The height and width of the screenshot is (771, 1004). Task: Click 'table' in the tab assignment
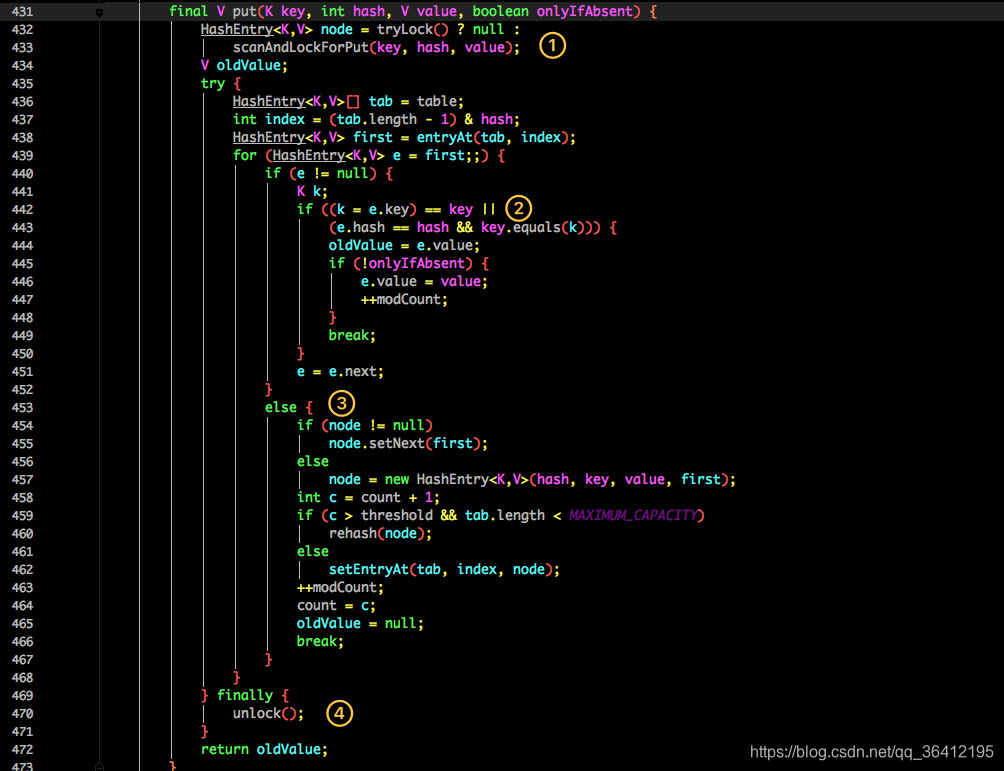pos(437,101)
